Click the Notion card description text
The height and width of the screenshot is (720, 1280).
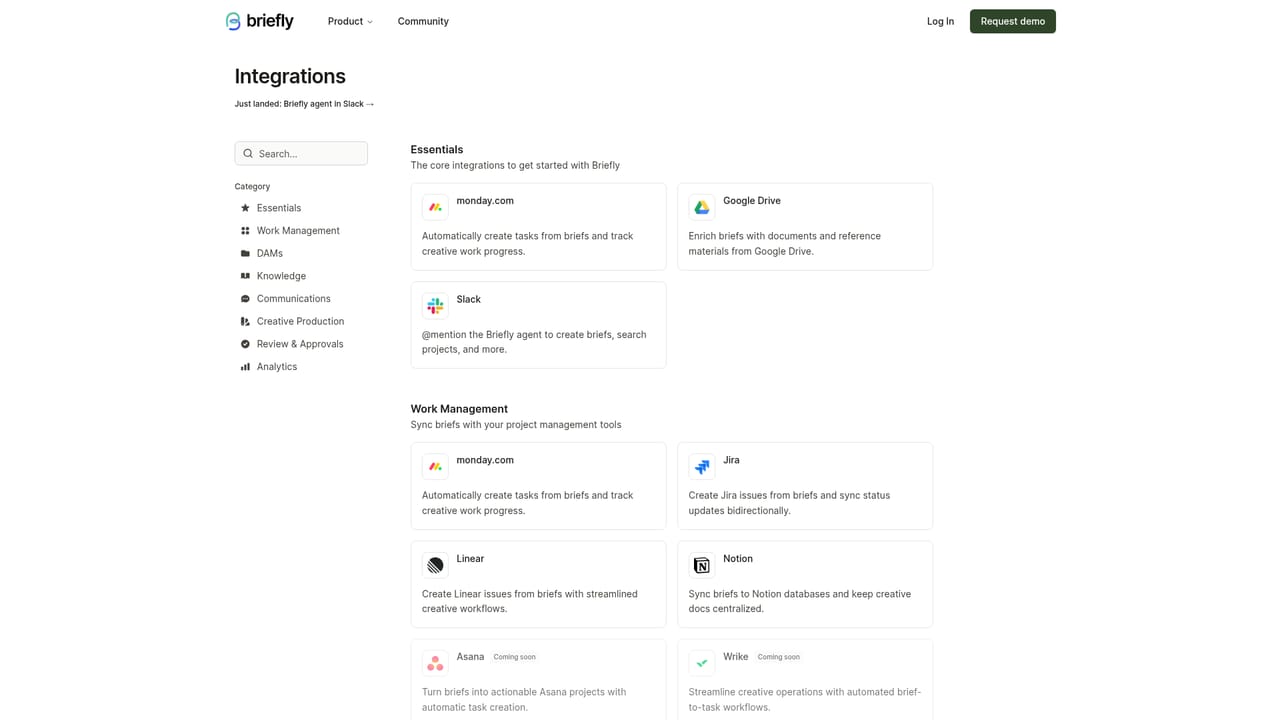[x=800, y=601]
